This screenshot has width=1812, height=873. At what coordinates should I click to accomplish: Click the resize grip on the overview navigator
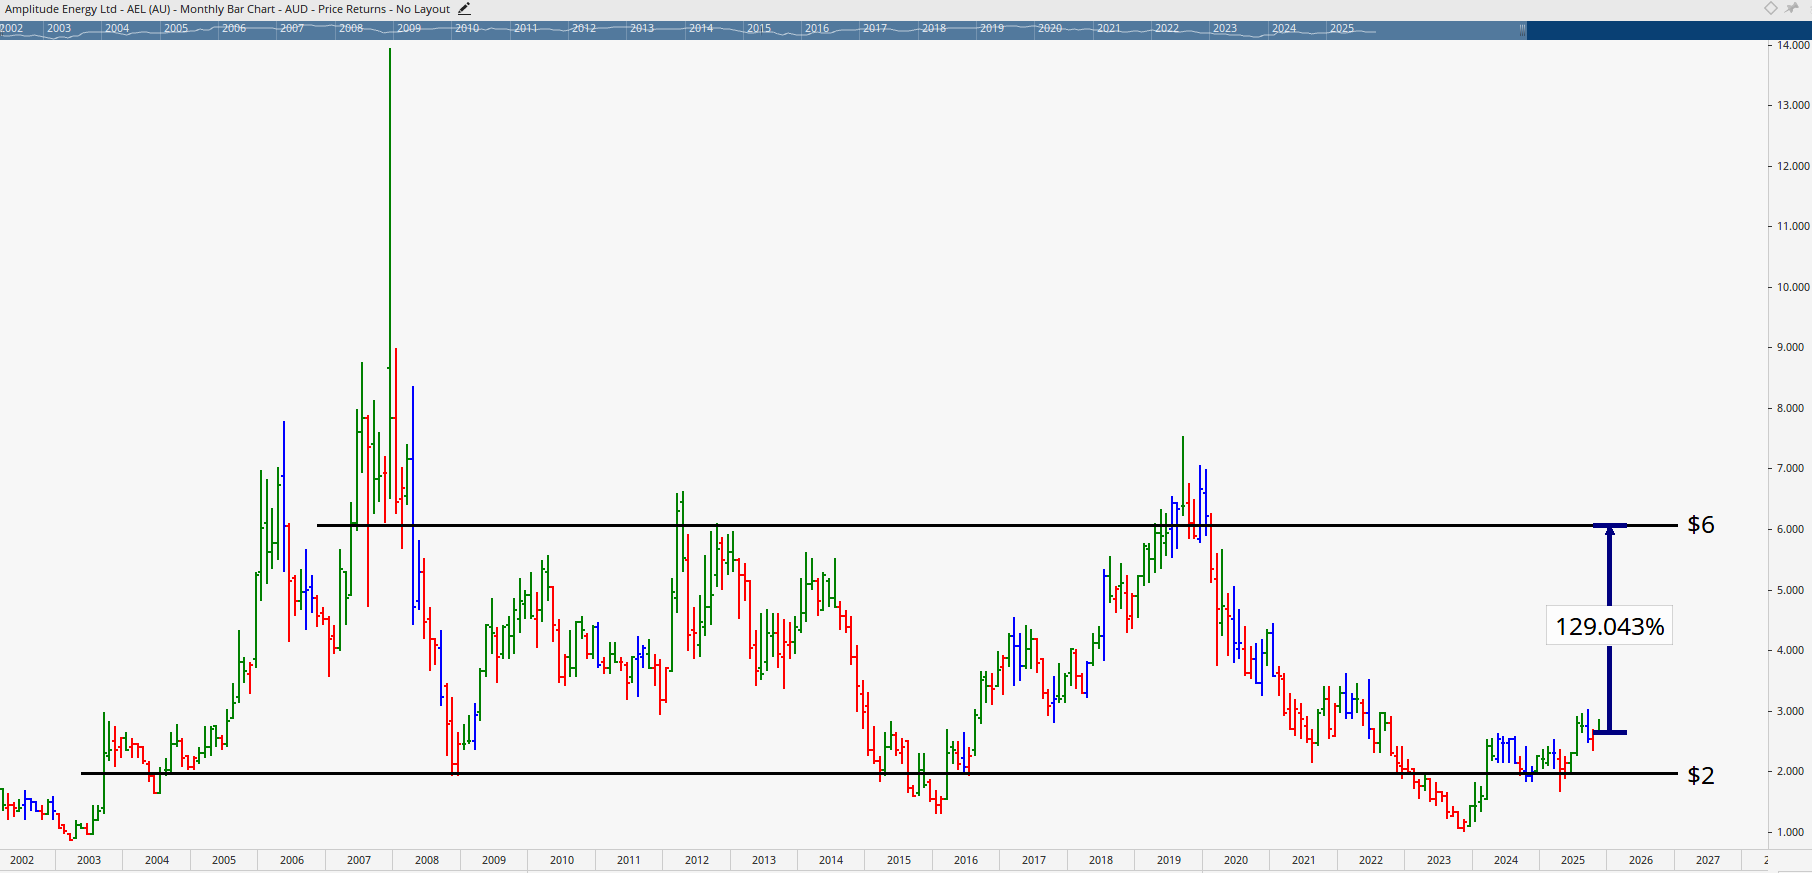(1522, 29)
